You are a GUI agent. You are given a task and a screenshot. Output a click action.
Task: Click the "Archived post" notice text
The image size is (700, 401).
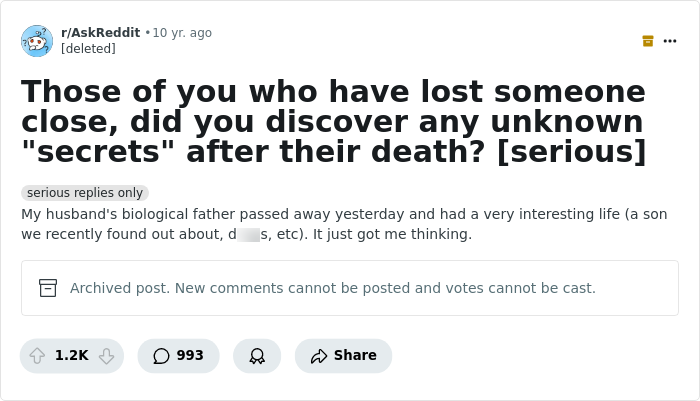point(332,288)
